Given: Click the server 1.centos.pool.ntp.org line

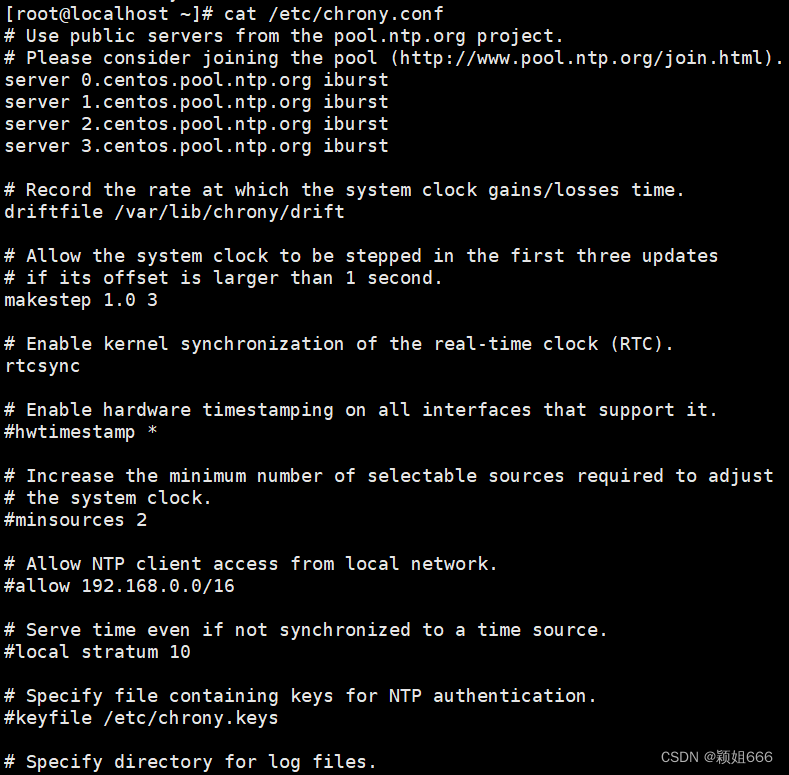Looking at the screenshot, I should [x=196, y=103].
